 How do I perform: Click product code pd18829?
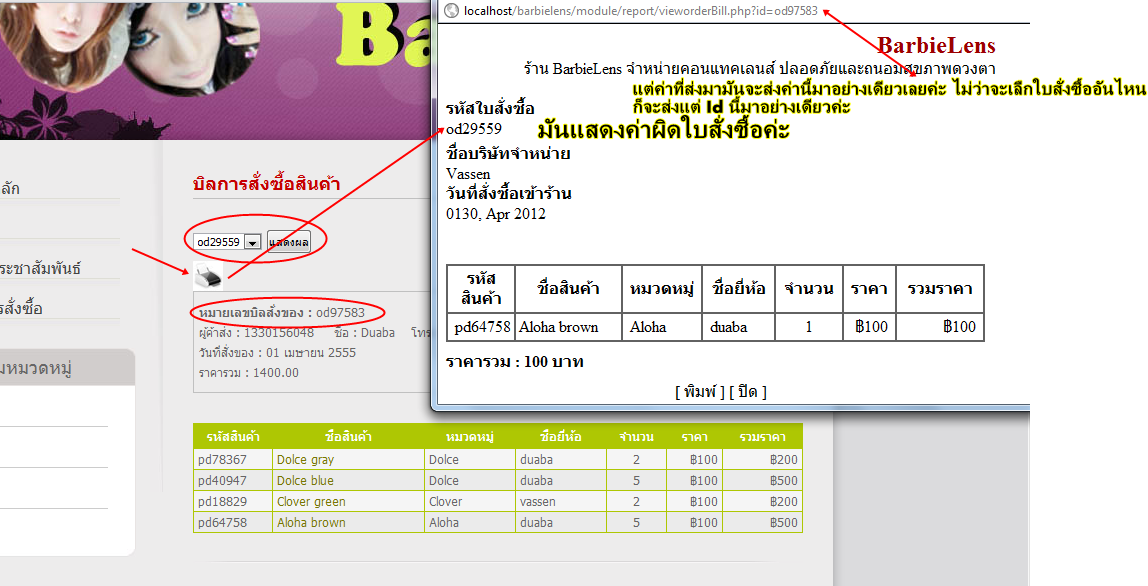click(x=223, y=502)
